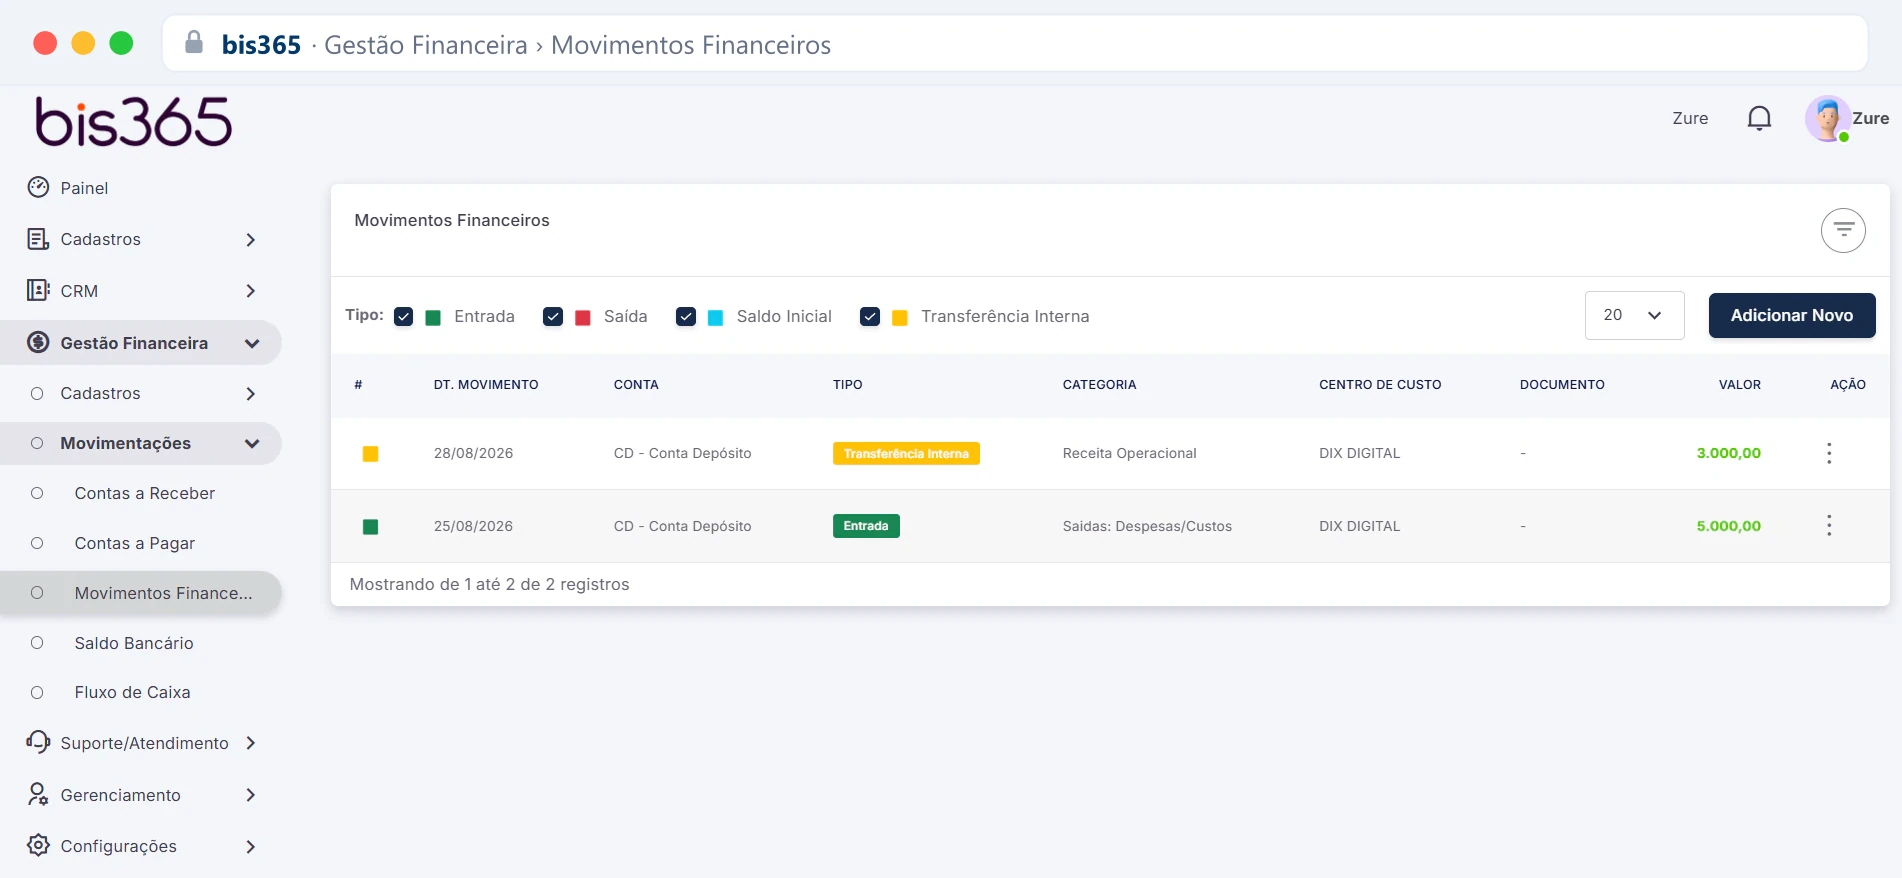Open the page size dropdown showing 20
Screen dimensions: 1902x878
(x=1634, y=315)
